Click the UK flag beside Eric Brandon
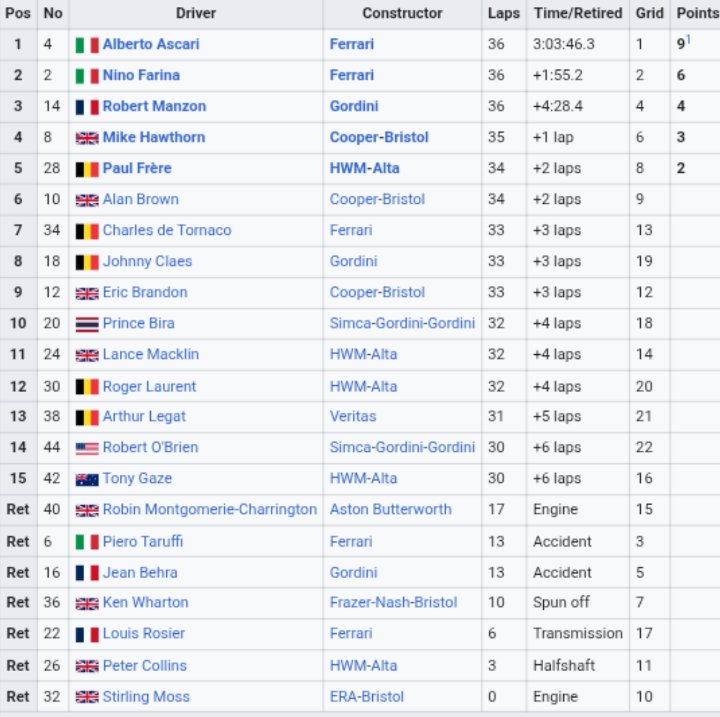The image size is (720, 717). click(87, 293)
